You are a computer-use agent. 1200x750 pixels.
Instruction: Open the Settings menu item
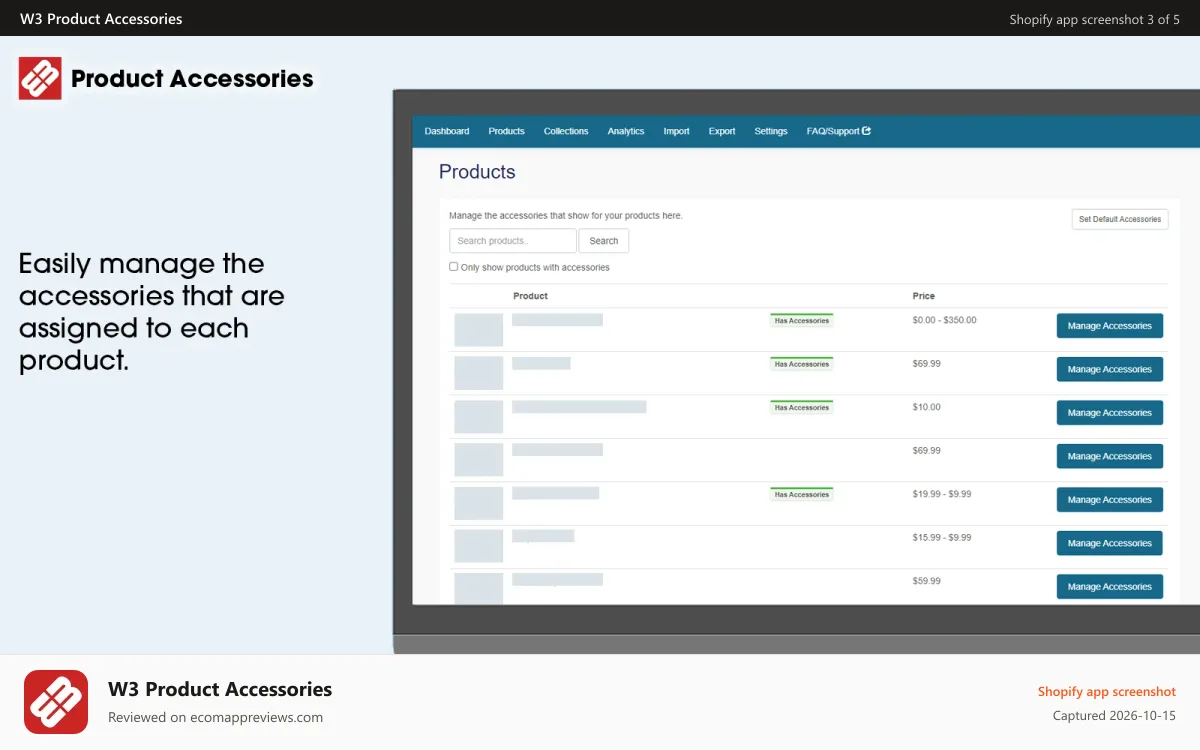771,131
